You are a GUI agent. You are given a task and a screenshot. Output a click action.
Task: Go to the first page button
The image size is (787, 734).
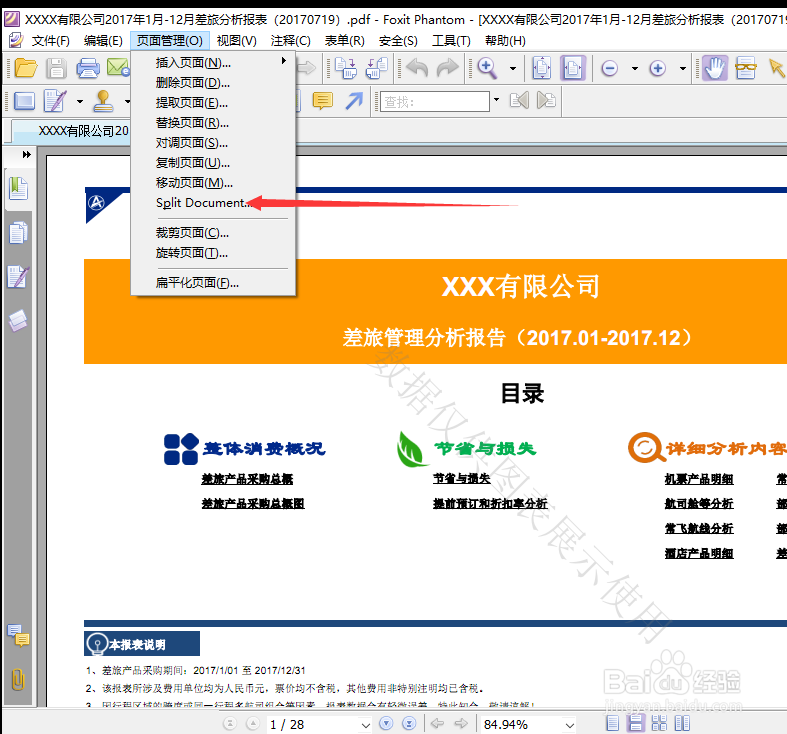click(x=230, y=723)
